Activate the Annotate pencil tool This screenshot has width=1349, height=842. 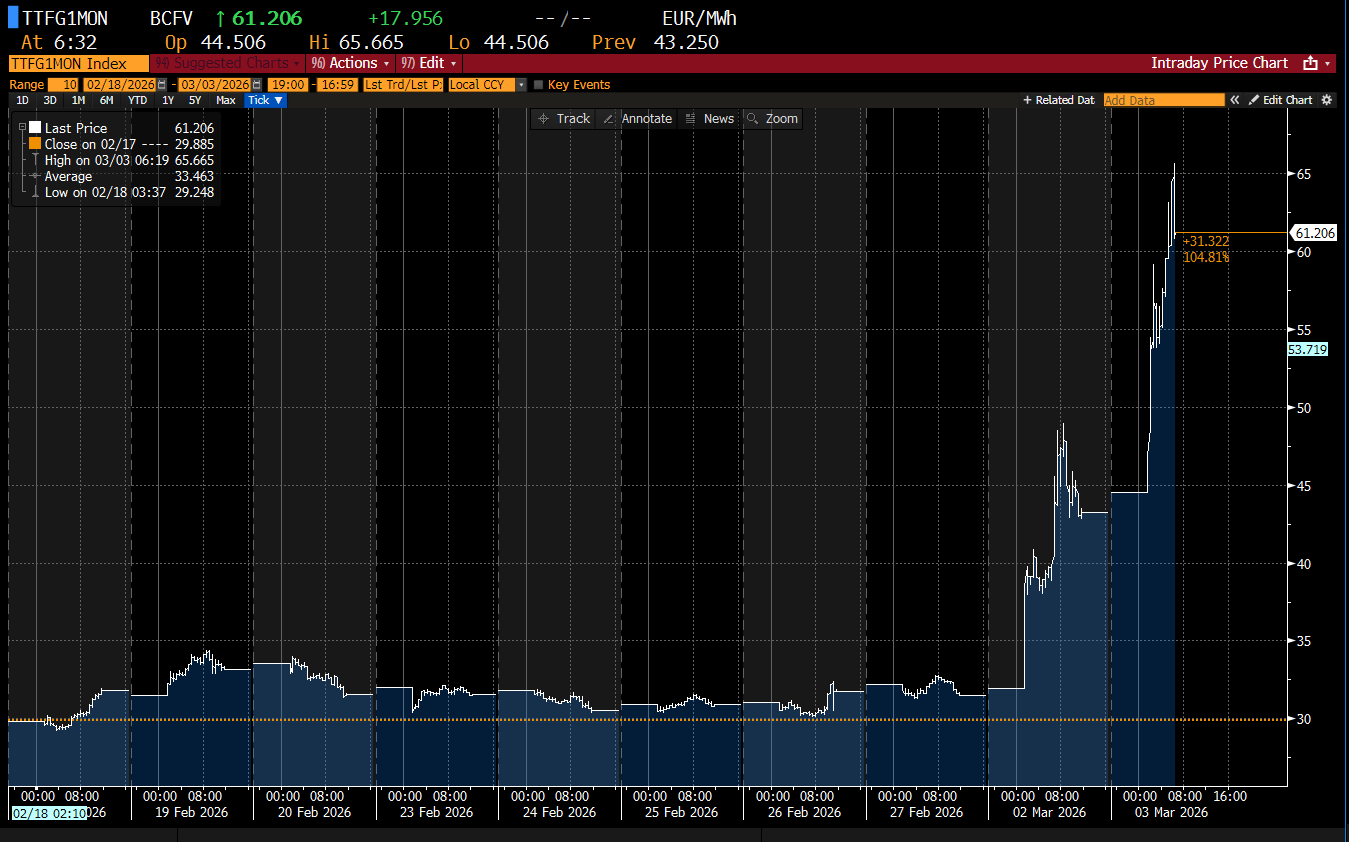pos(637,119)
